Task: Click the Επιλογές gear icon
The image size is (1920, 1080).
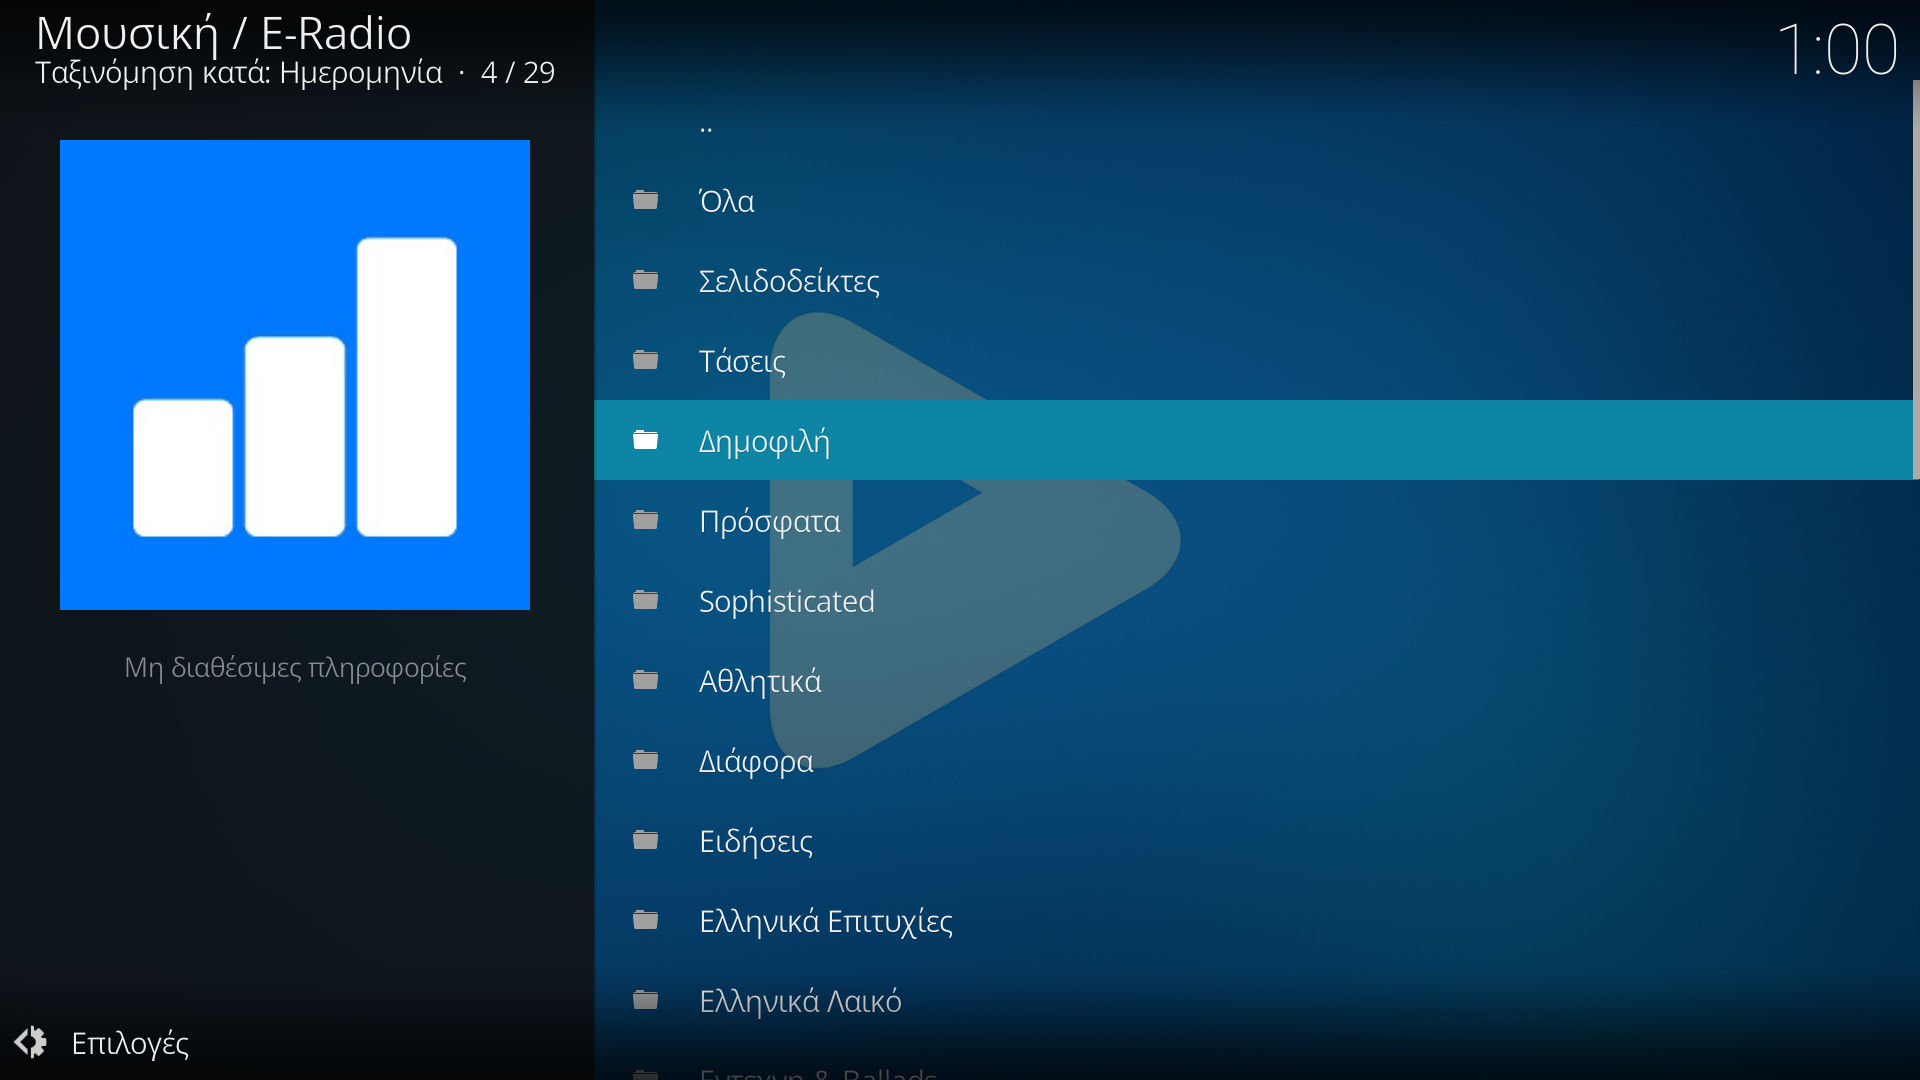Action: coord(31,1042)
